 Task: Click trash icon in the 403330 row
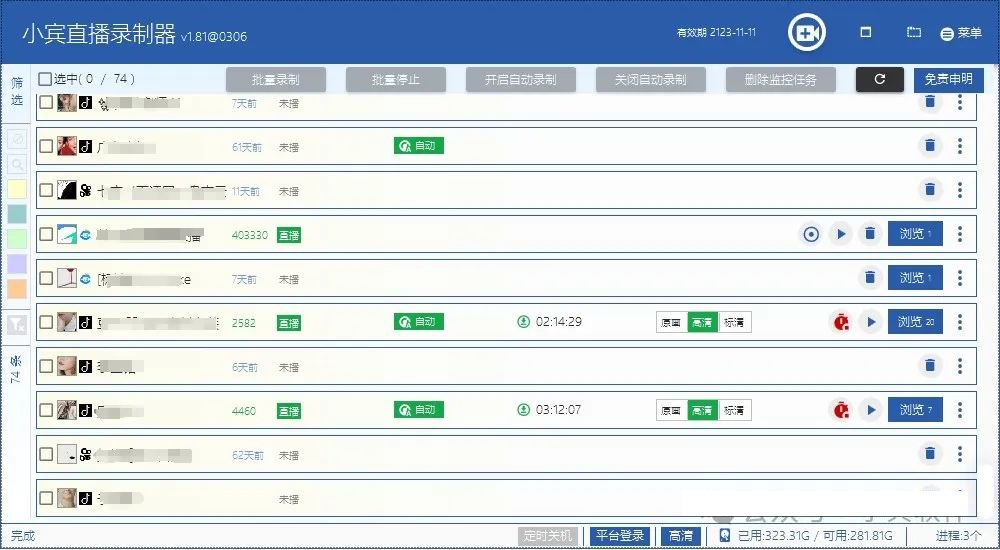click(x=870, y=234)
